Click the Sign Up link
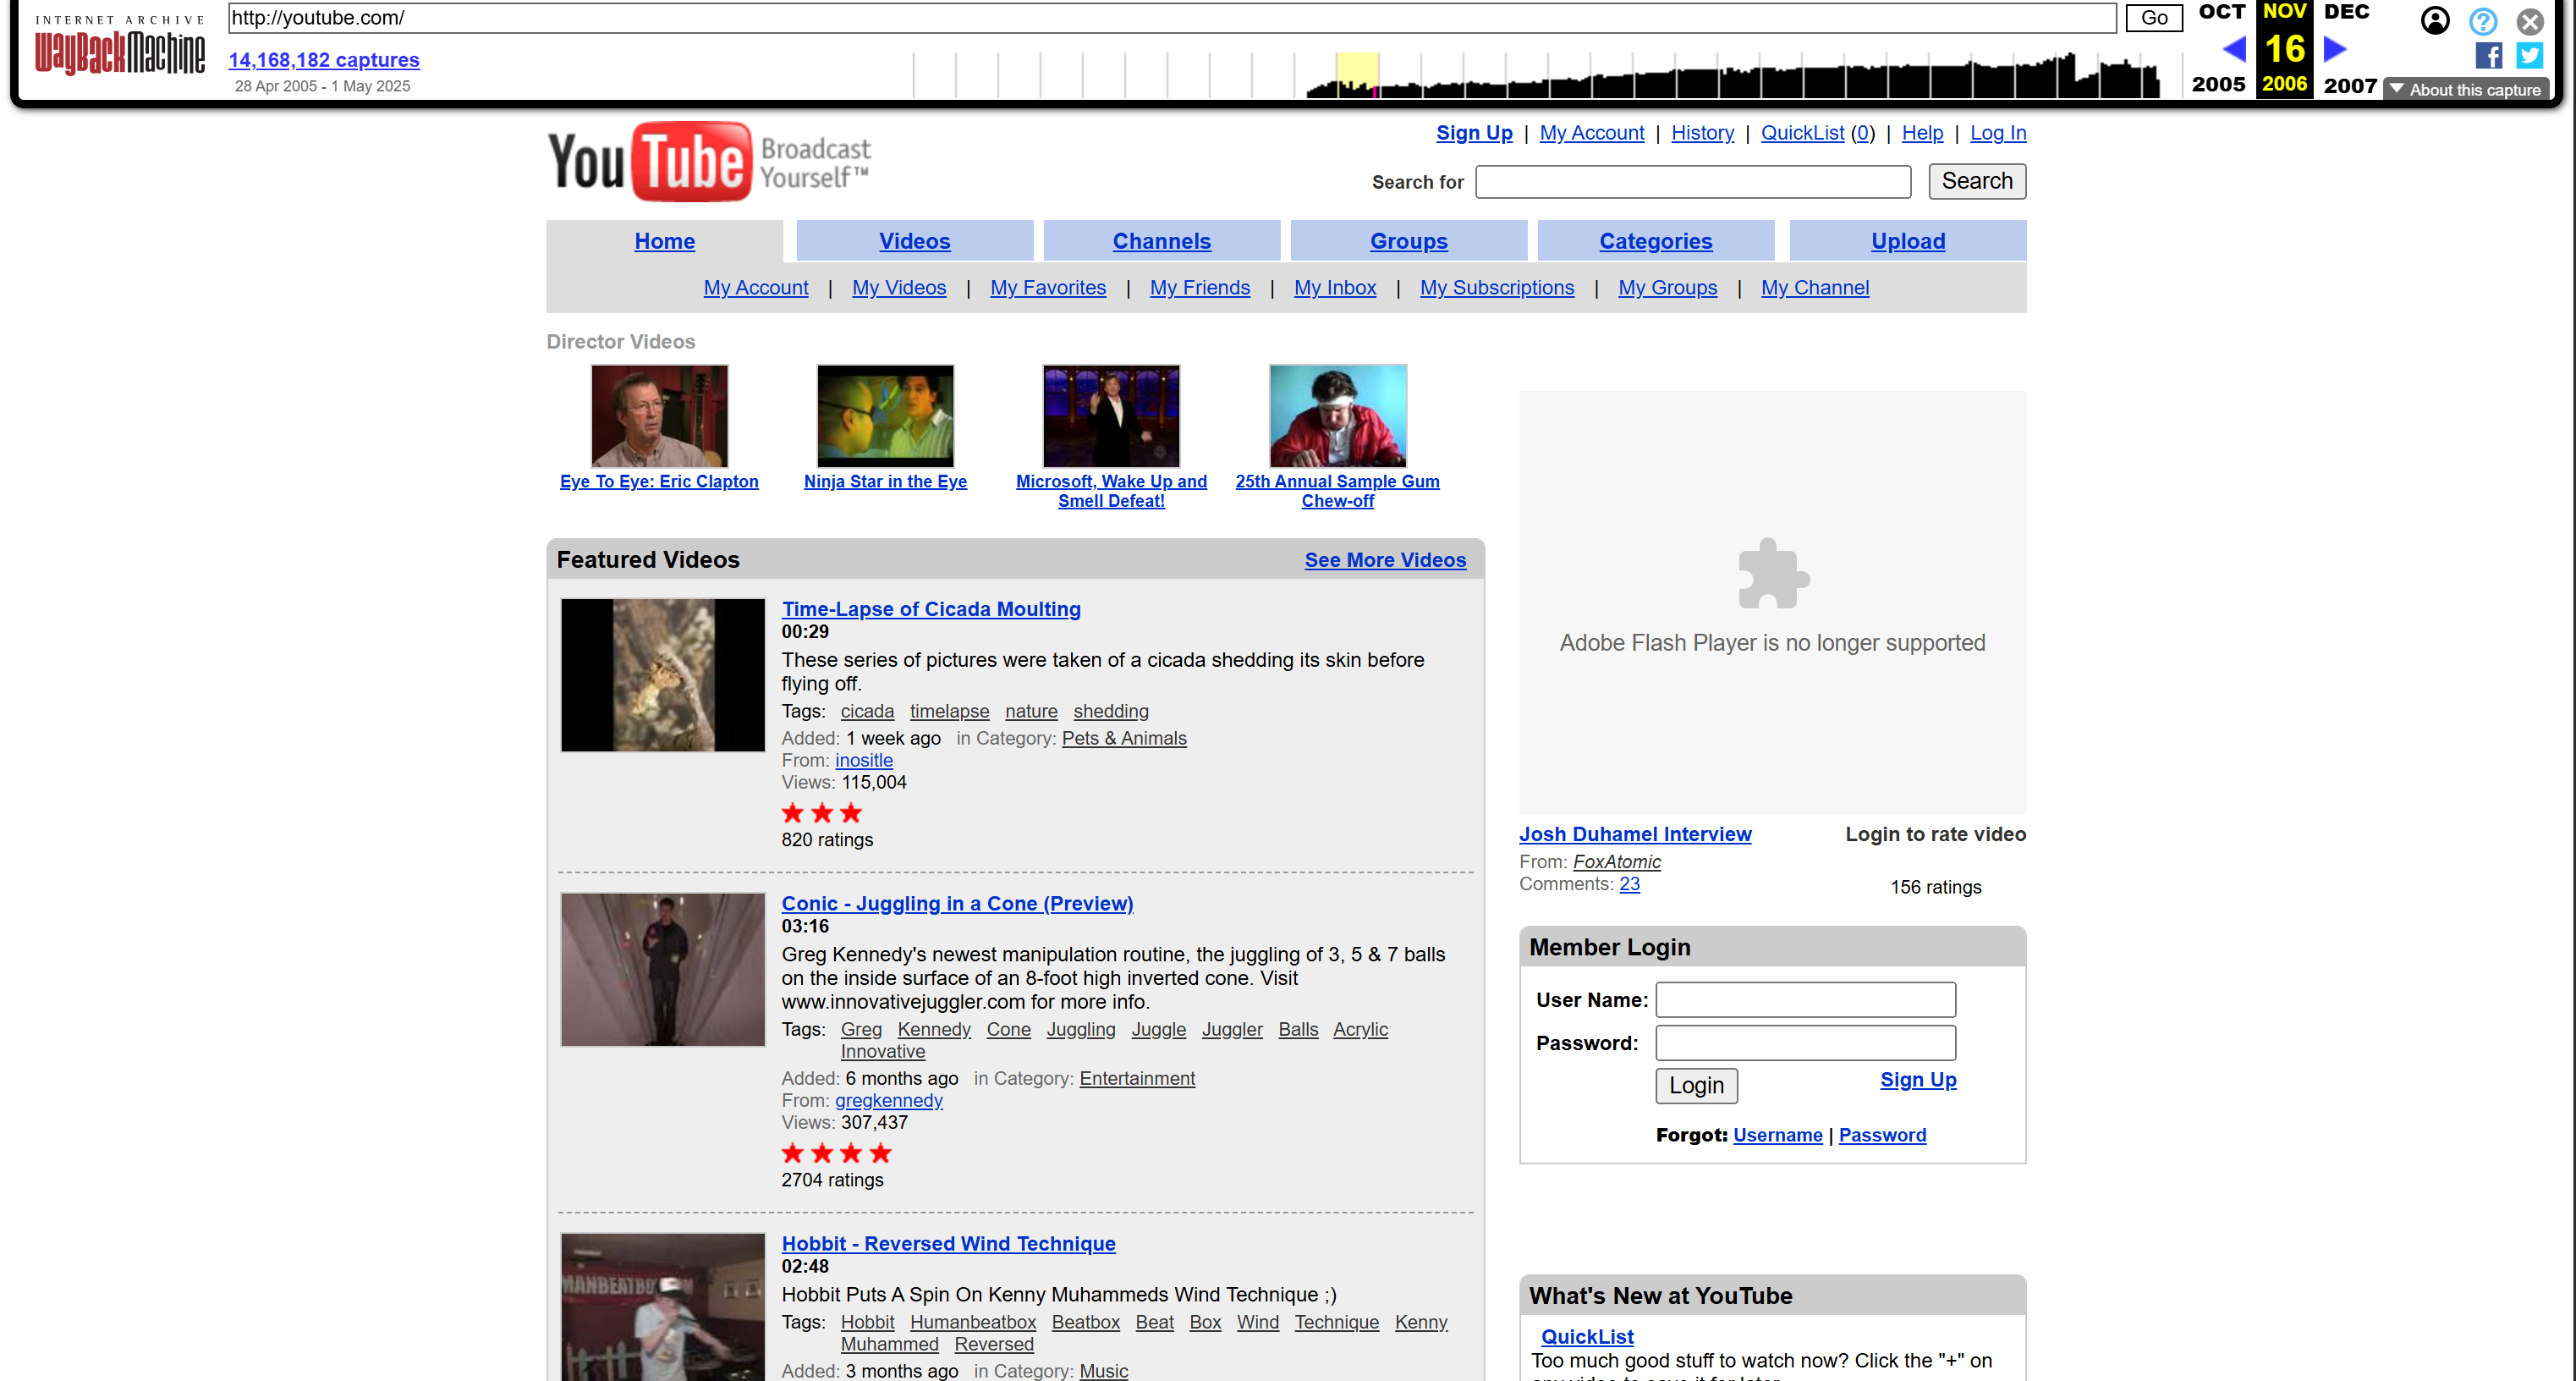 click(x=1473, y=132)
